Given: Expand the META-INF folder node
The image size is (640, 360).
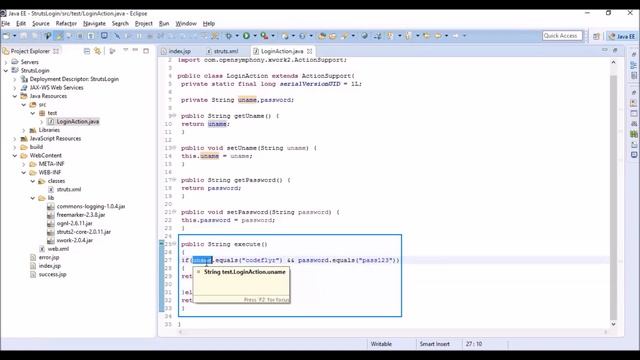Looking at the screenshot, I should (x=24, y=164).
